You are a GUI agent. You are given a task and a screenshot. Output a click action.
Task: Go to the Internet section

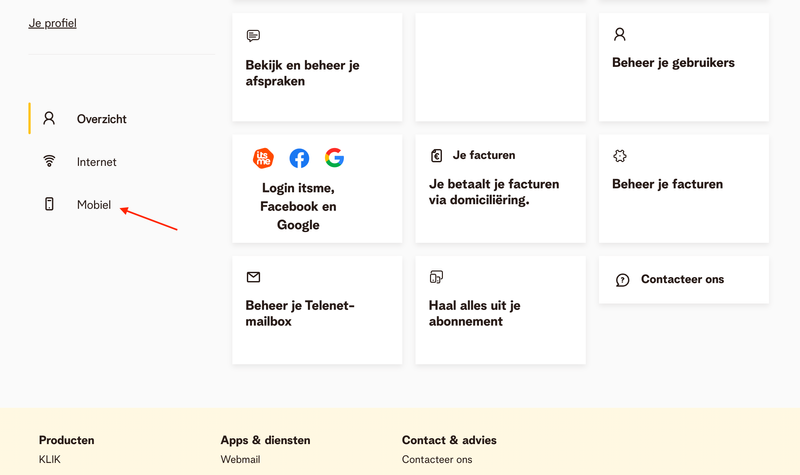point(96,162)
